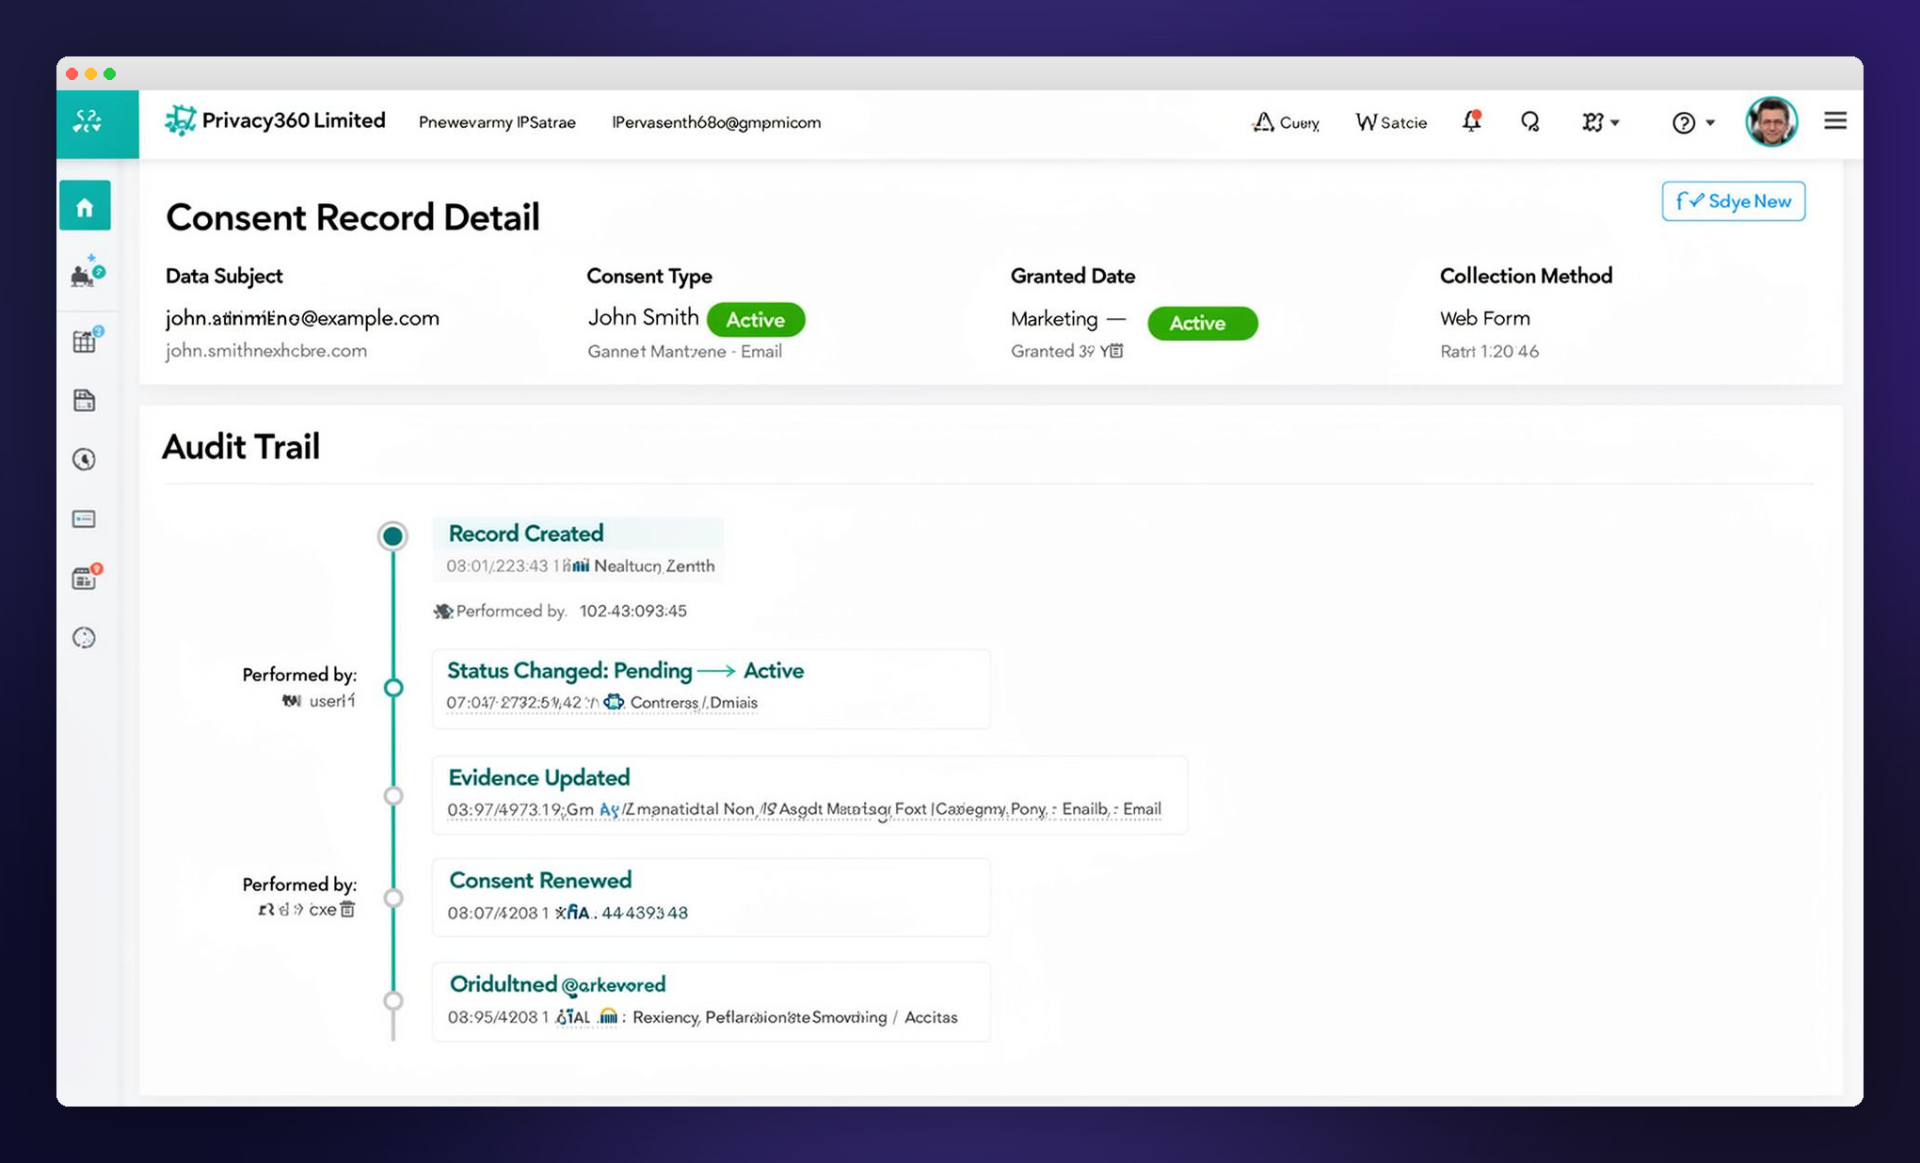Expand the help question mark dropdown

pyautogui.click(x=1693, y=122)
